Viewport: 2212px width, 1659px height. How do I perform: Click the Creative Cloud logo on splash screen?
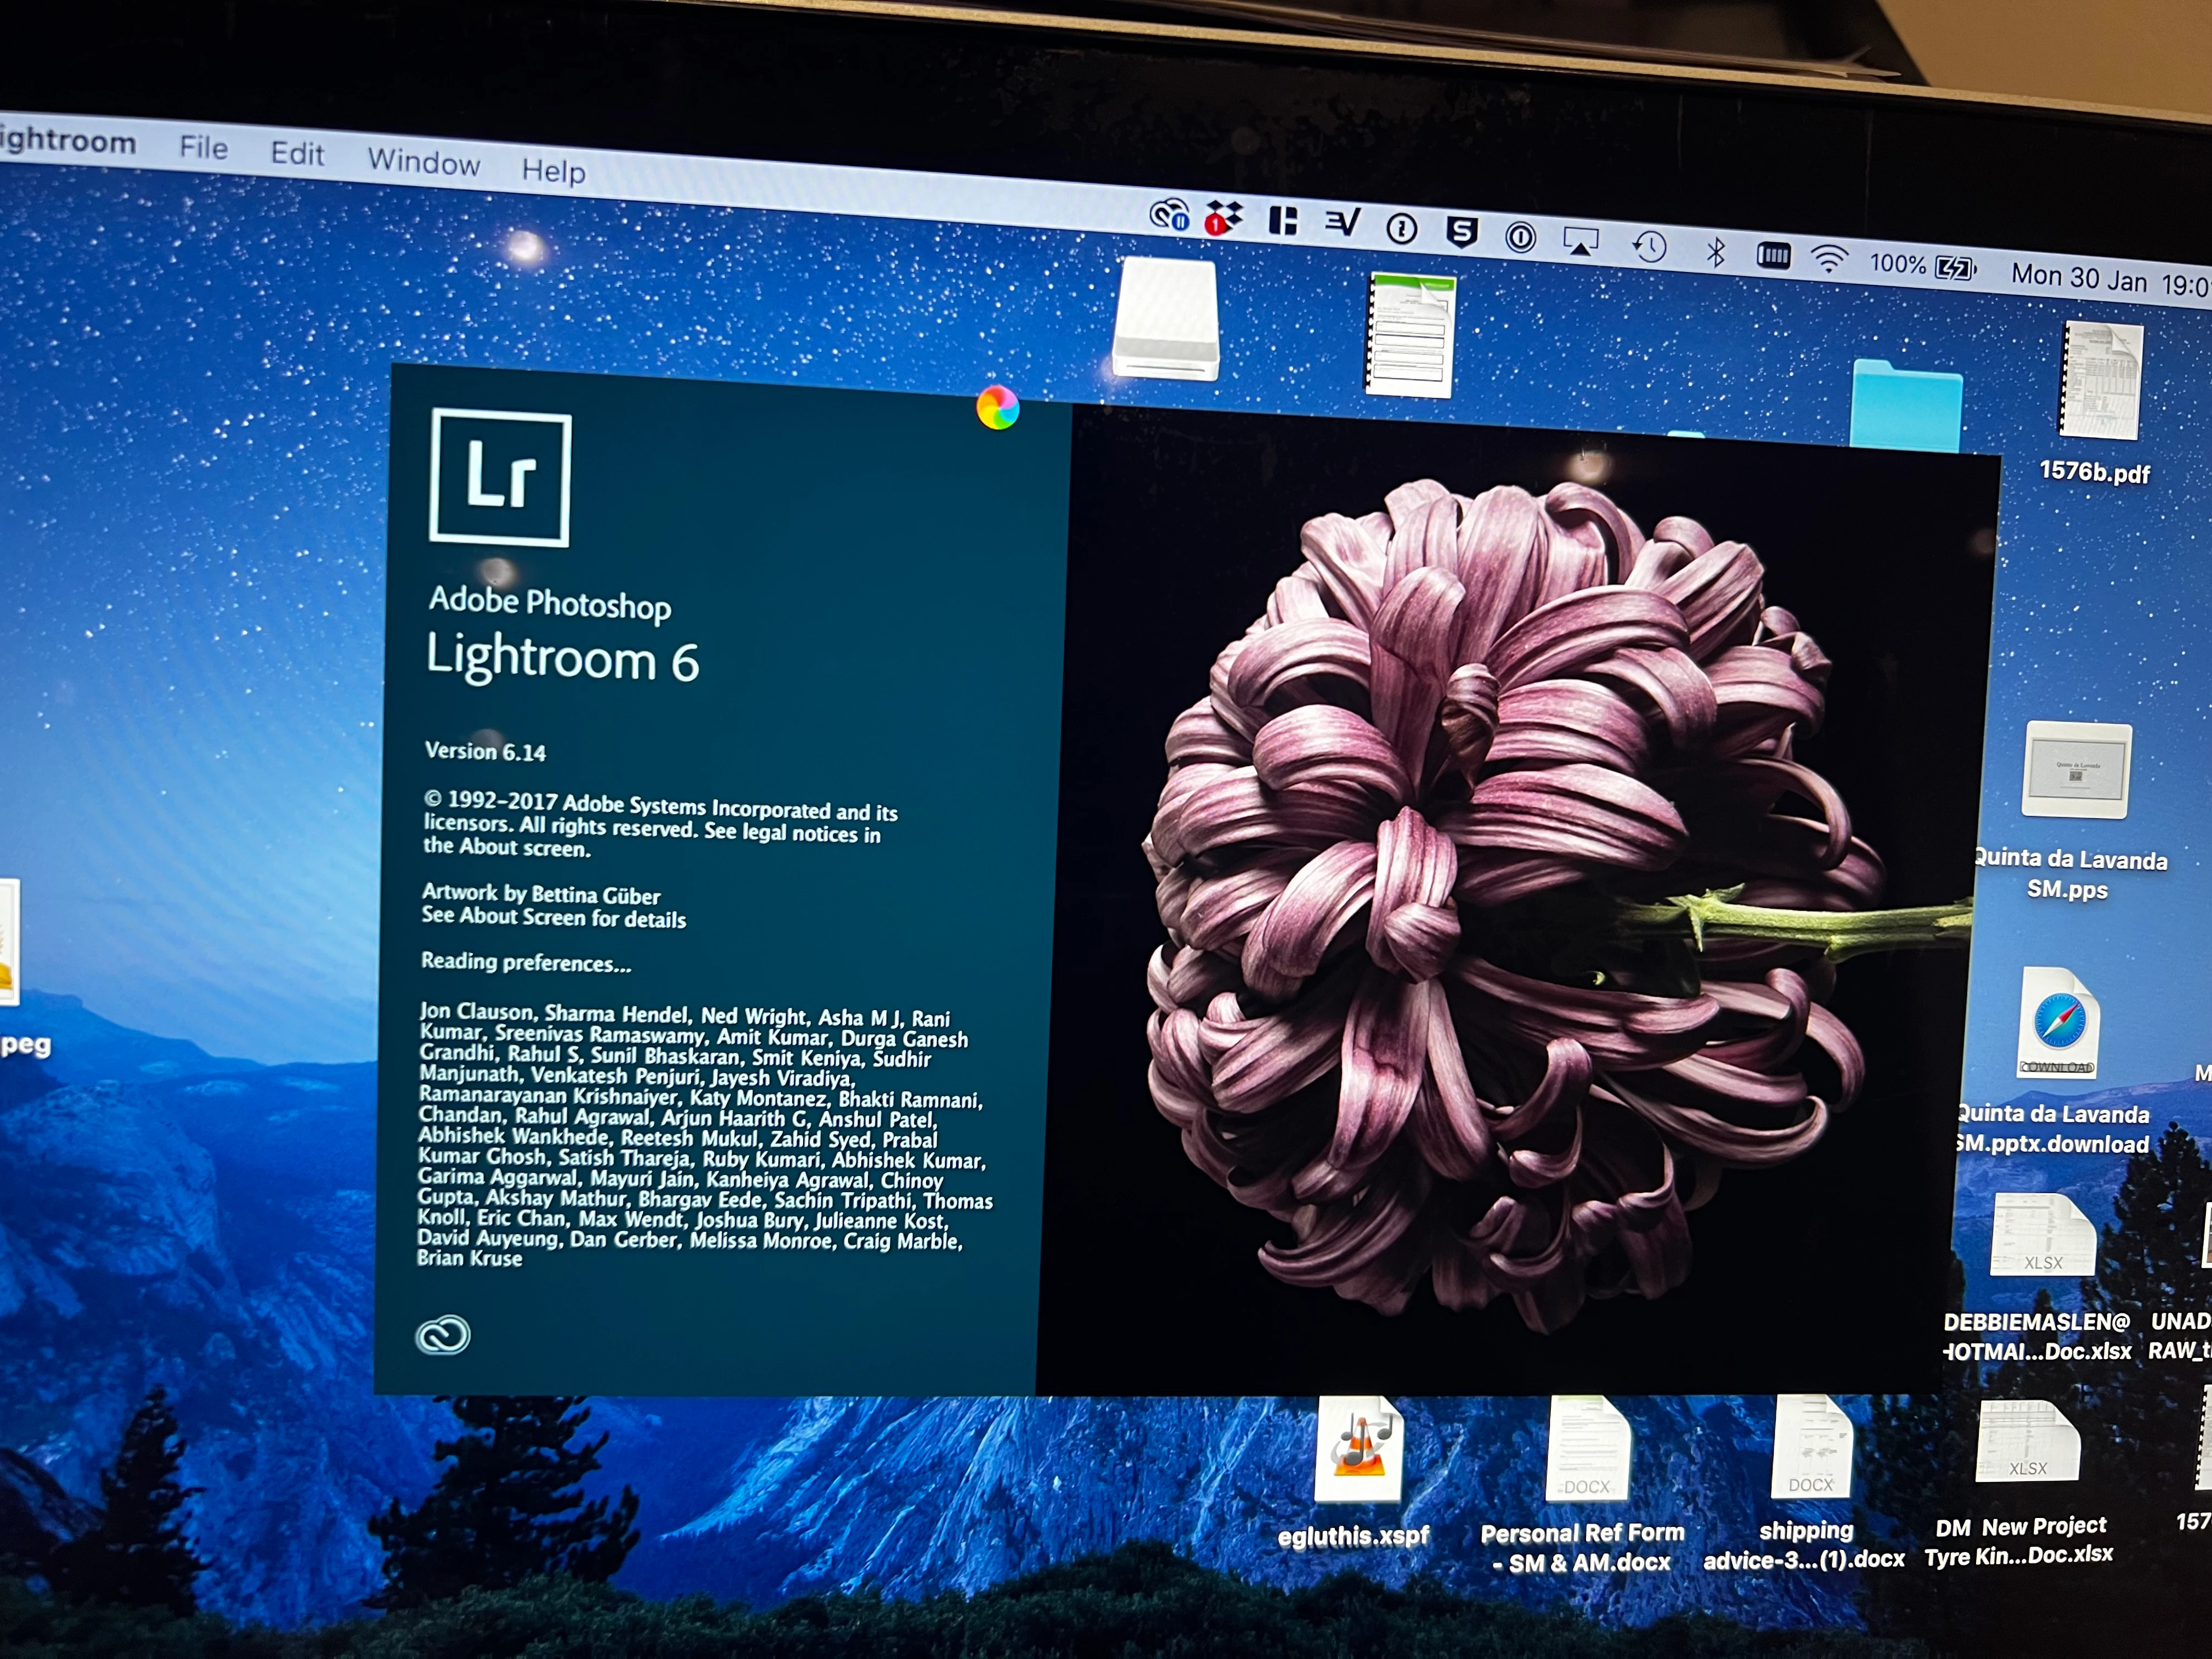[x=442, y=1335]
